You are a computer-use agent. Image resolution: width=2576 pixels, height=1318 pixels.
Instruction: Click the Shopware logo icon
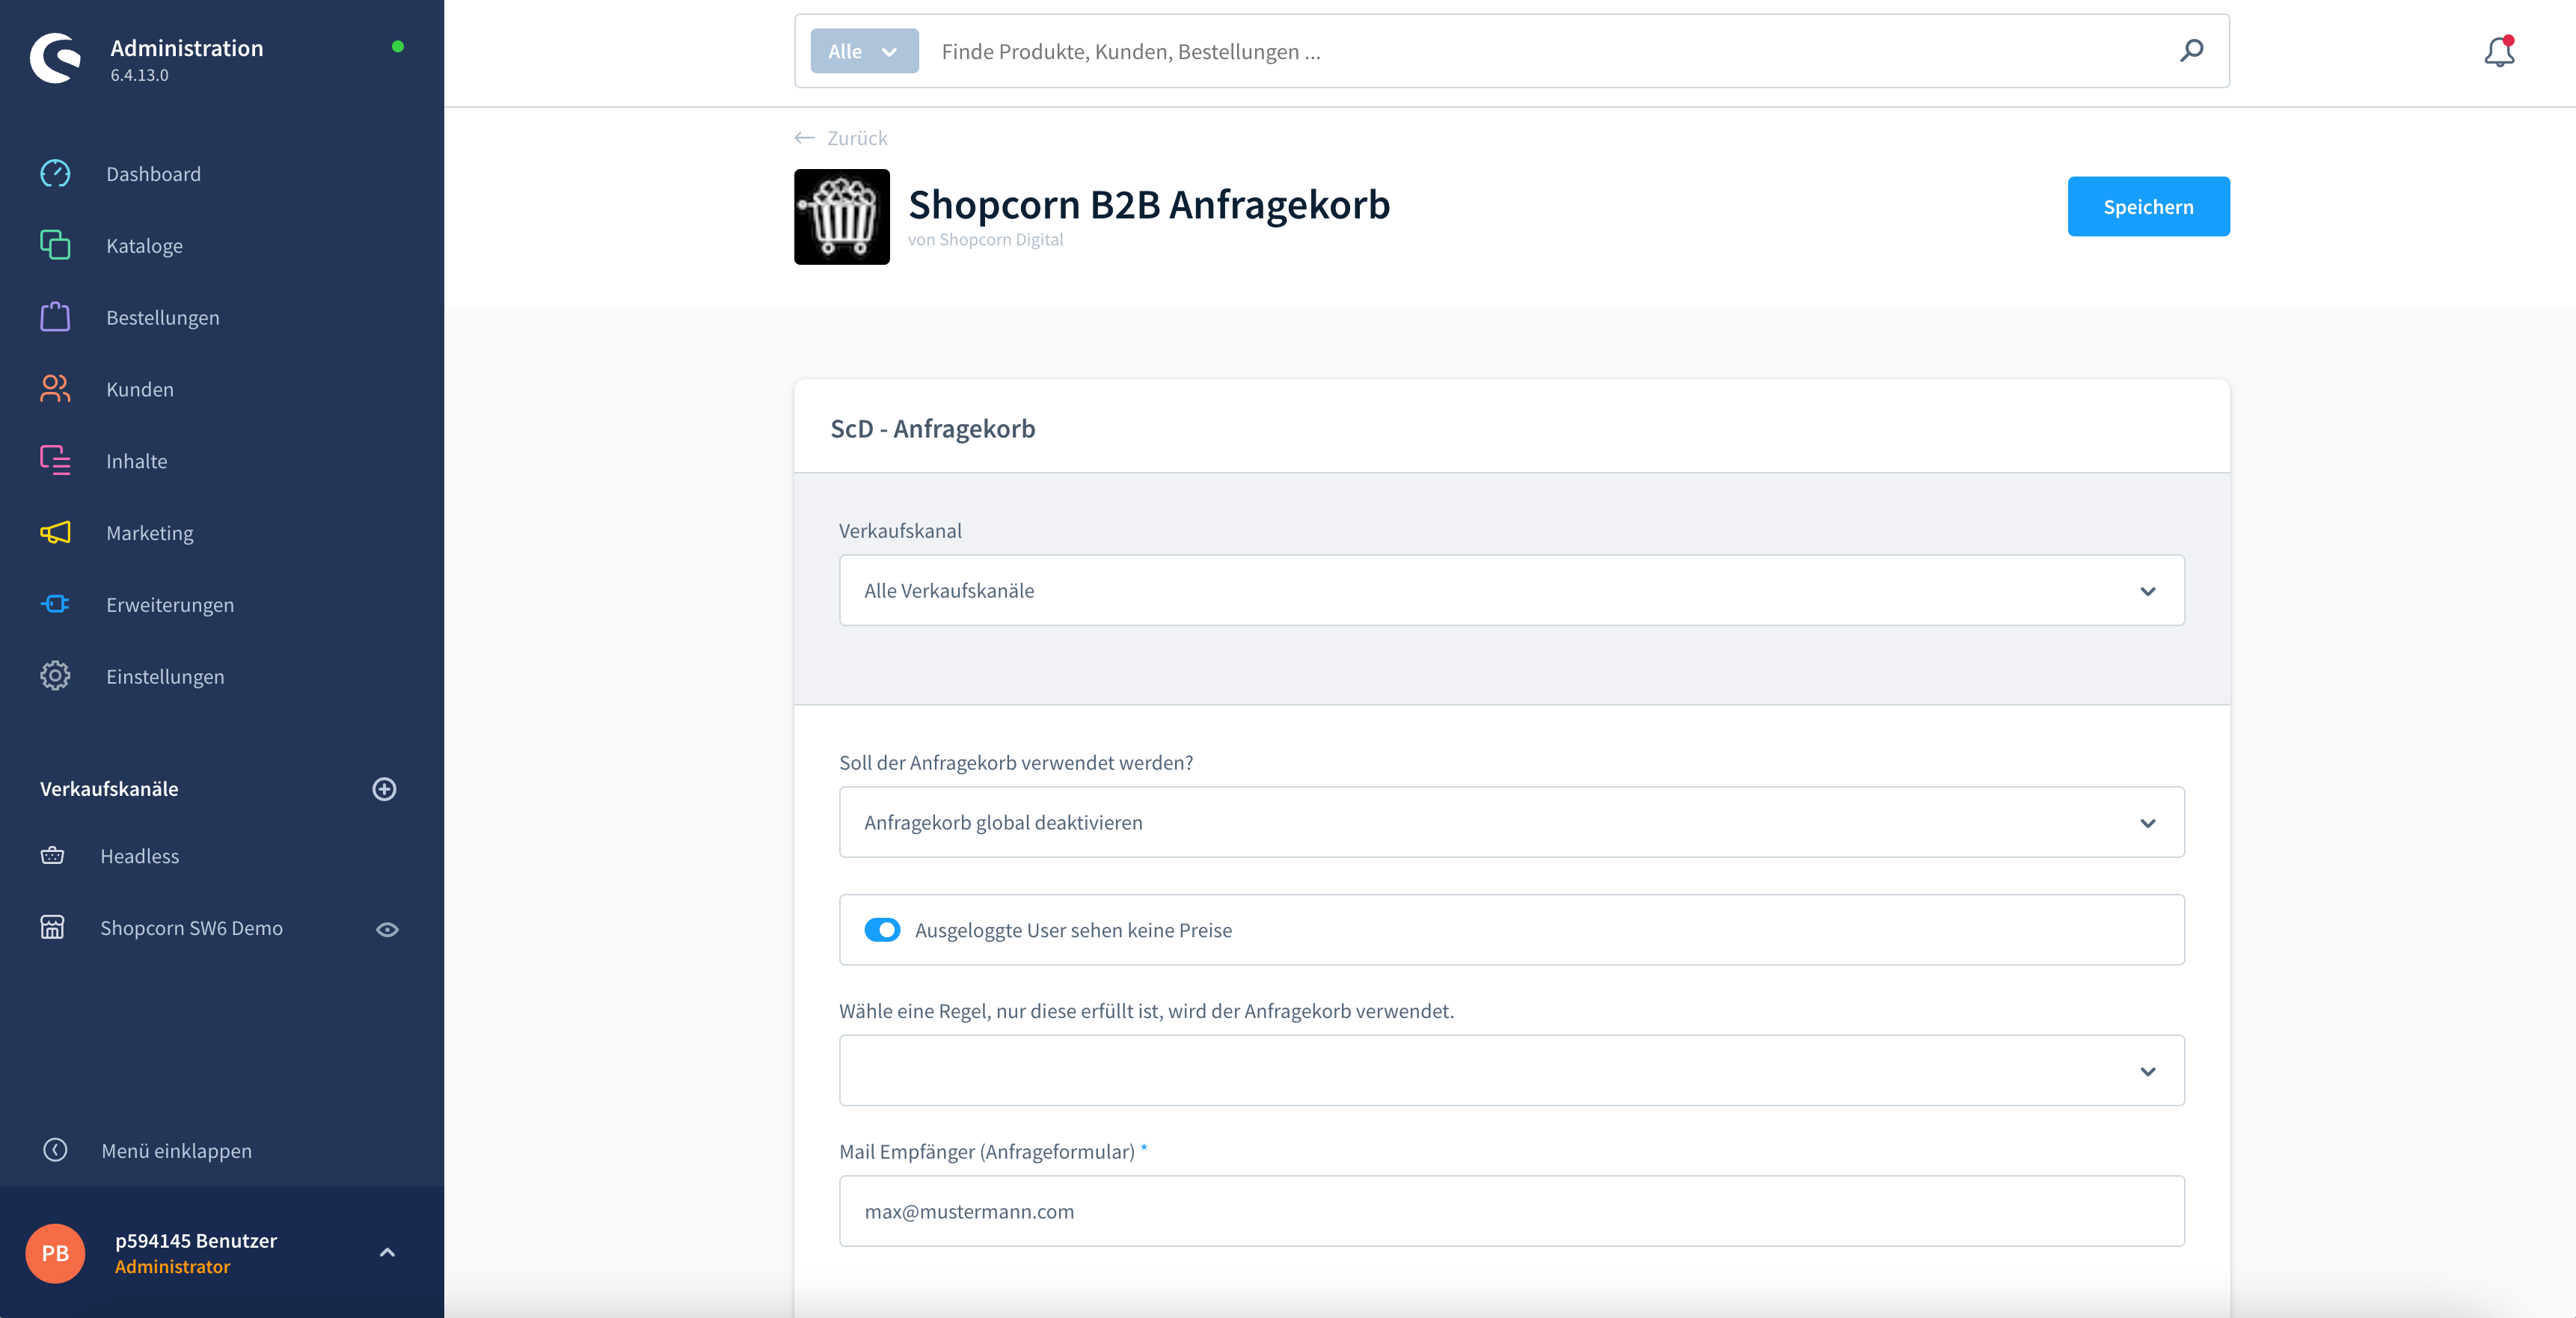point(55,58)
